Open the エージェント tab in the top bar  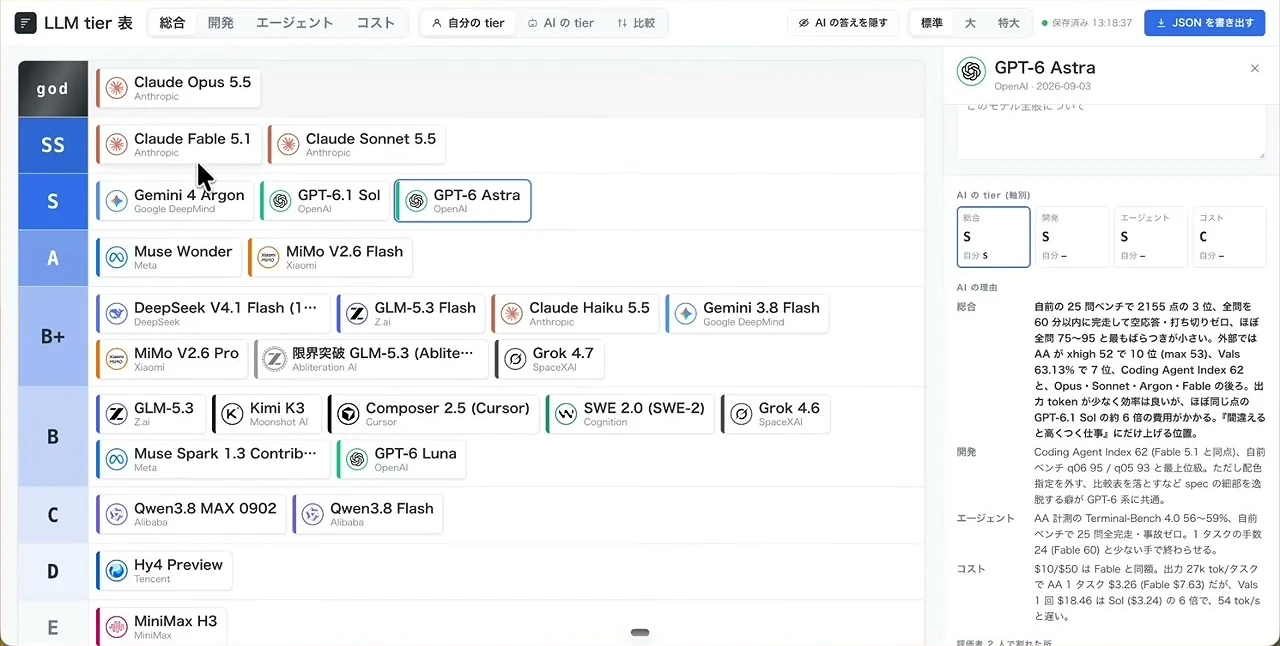295,23
